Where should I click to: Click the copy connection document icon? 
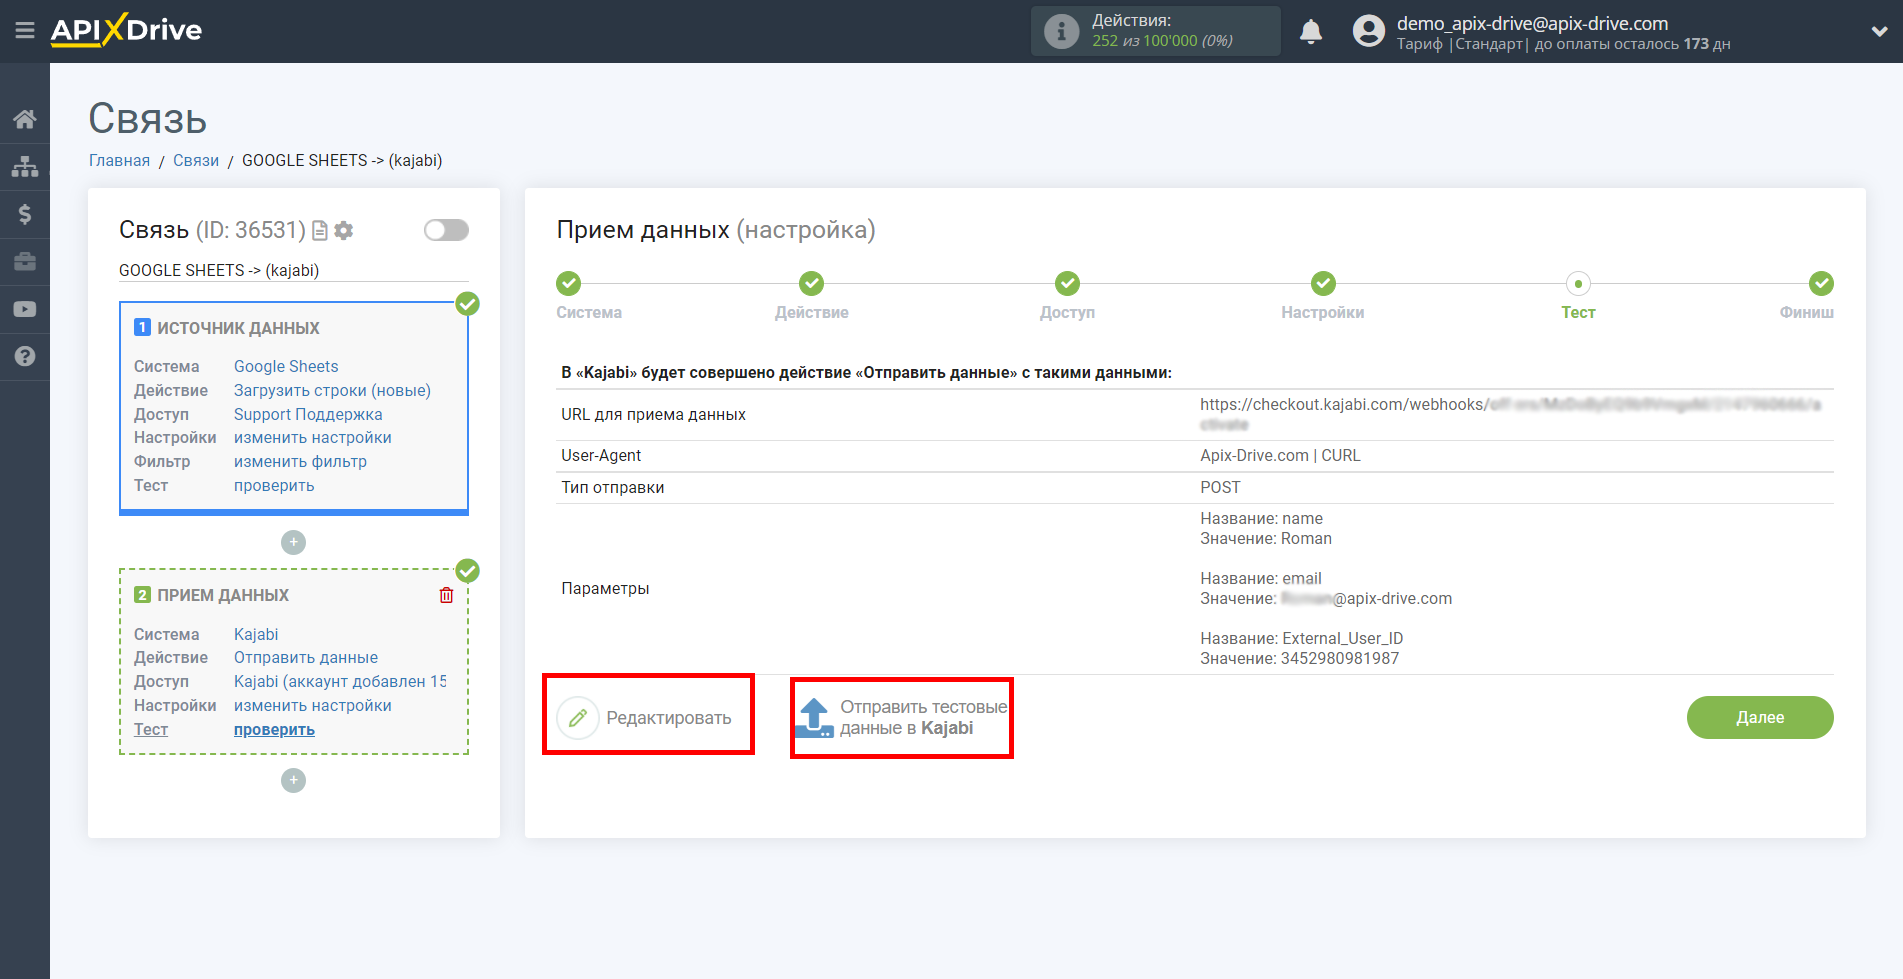(x=320, y=231)
